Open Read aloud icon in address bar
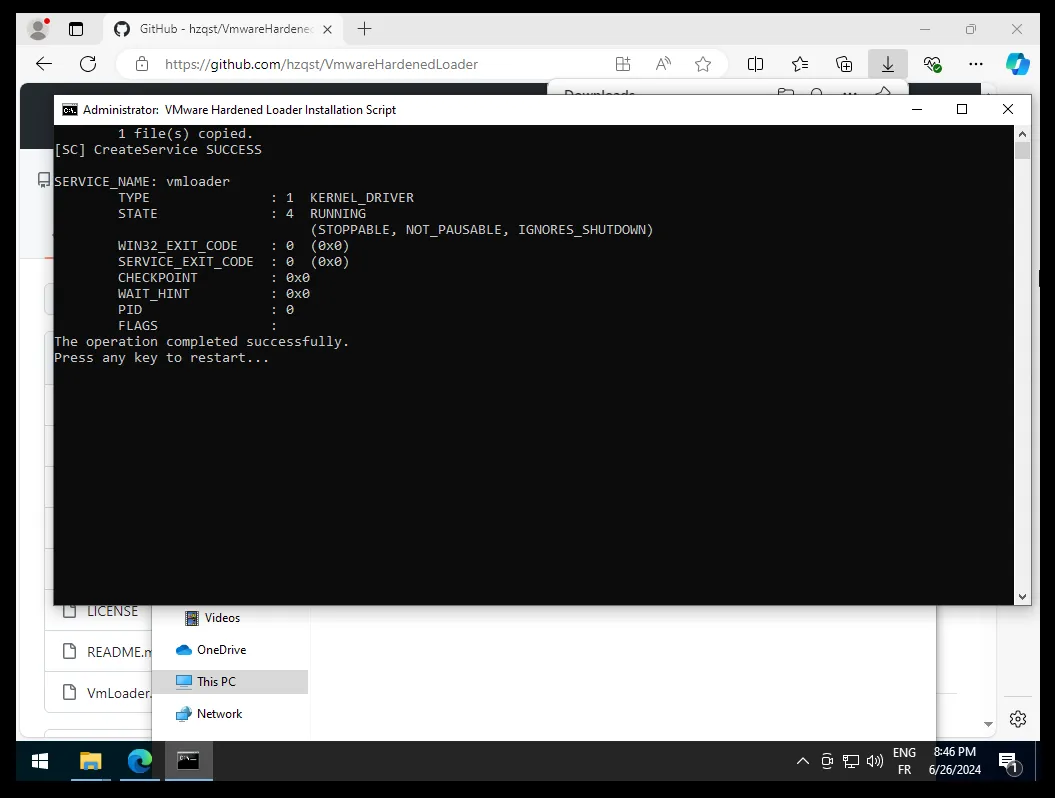The width and height of the screenshot is (1055, 798). (663, 64)
